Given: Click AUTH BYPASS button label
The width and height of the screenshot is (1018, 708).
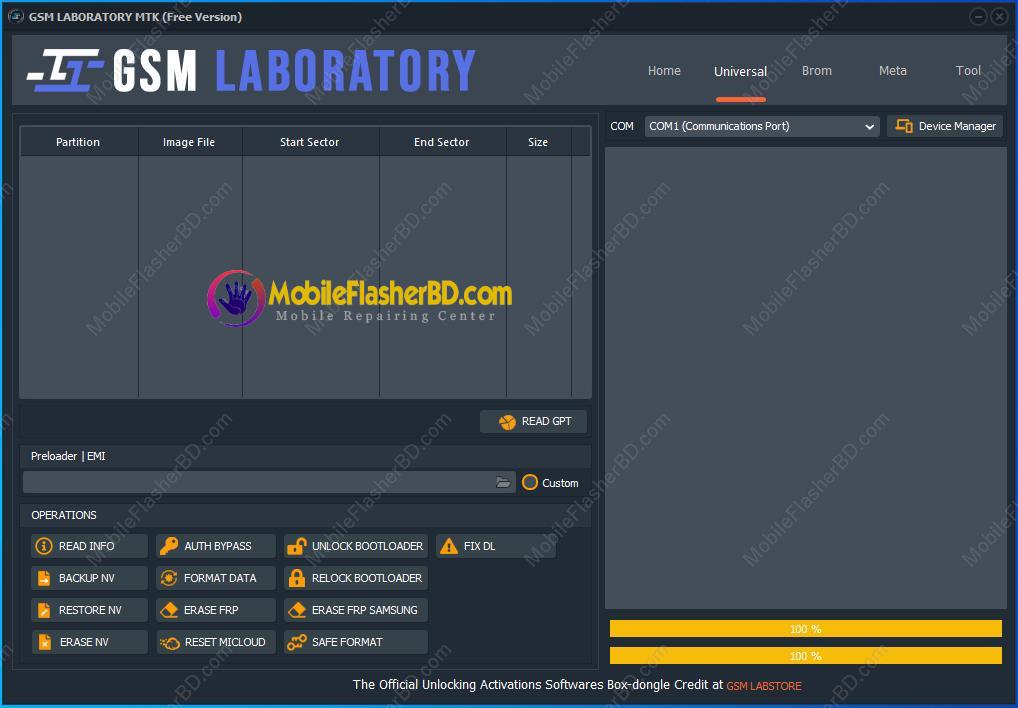Looking at the screenshot, I should pos(217,546).
